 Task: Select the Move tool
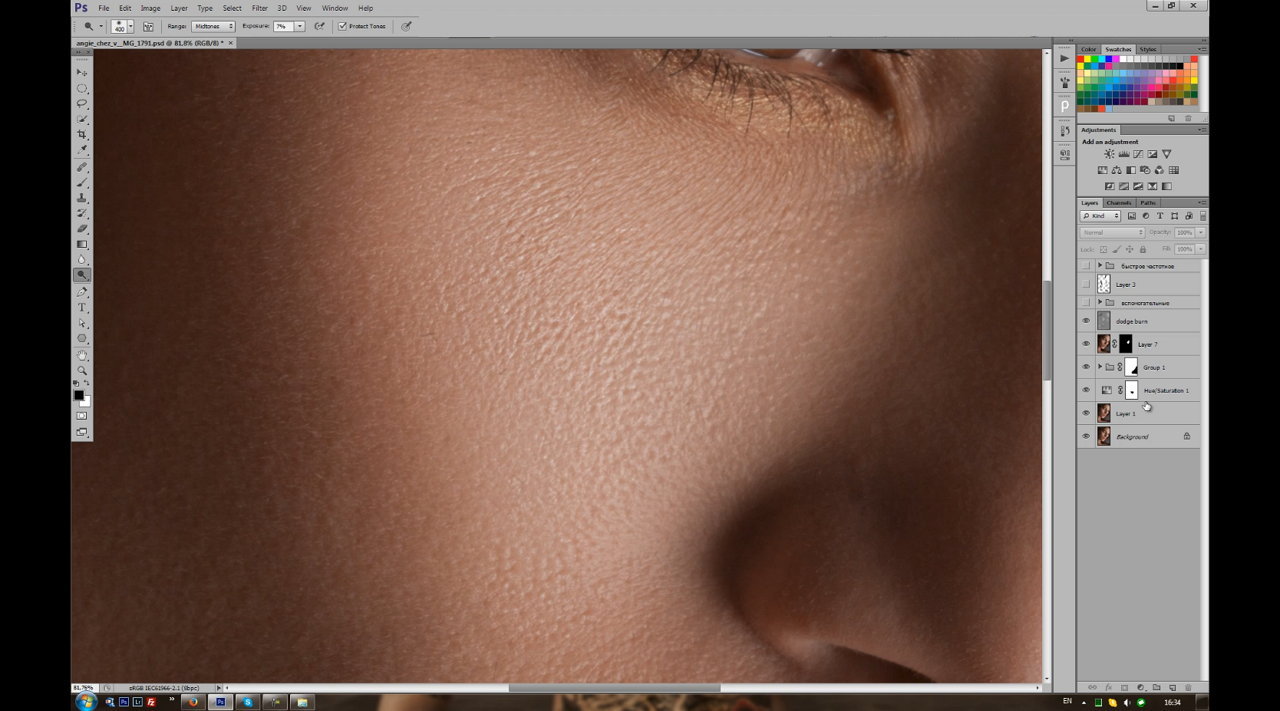[82, 72]
